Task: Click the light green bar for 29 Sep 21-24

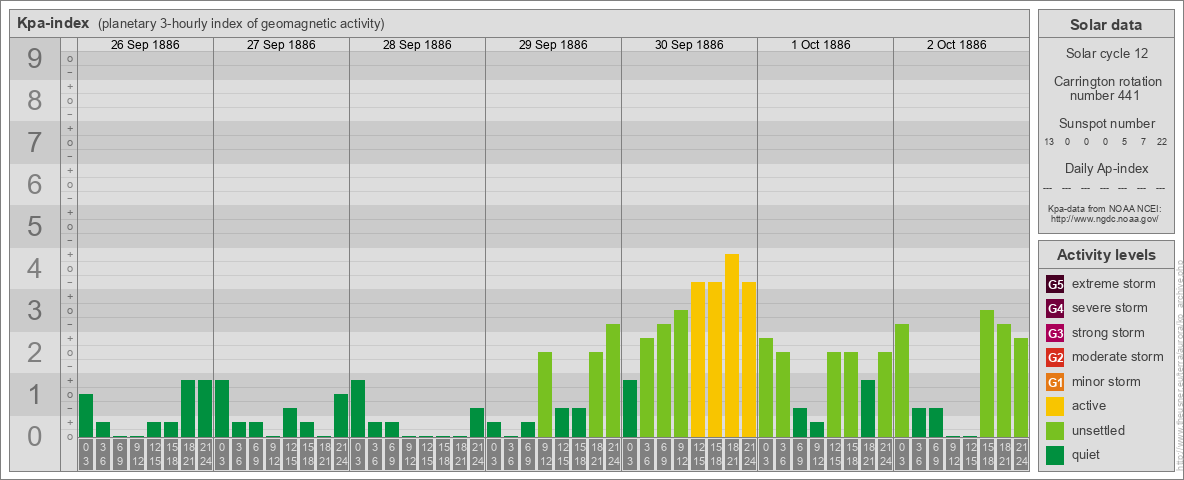Action: 612,381
